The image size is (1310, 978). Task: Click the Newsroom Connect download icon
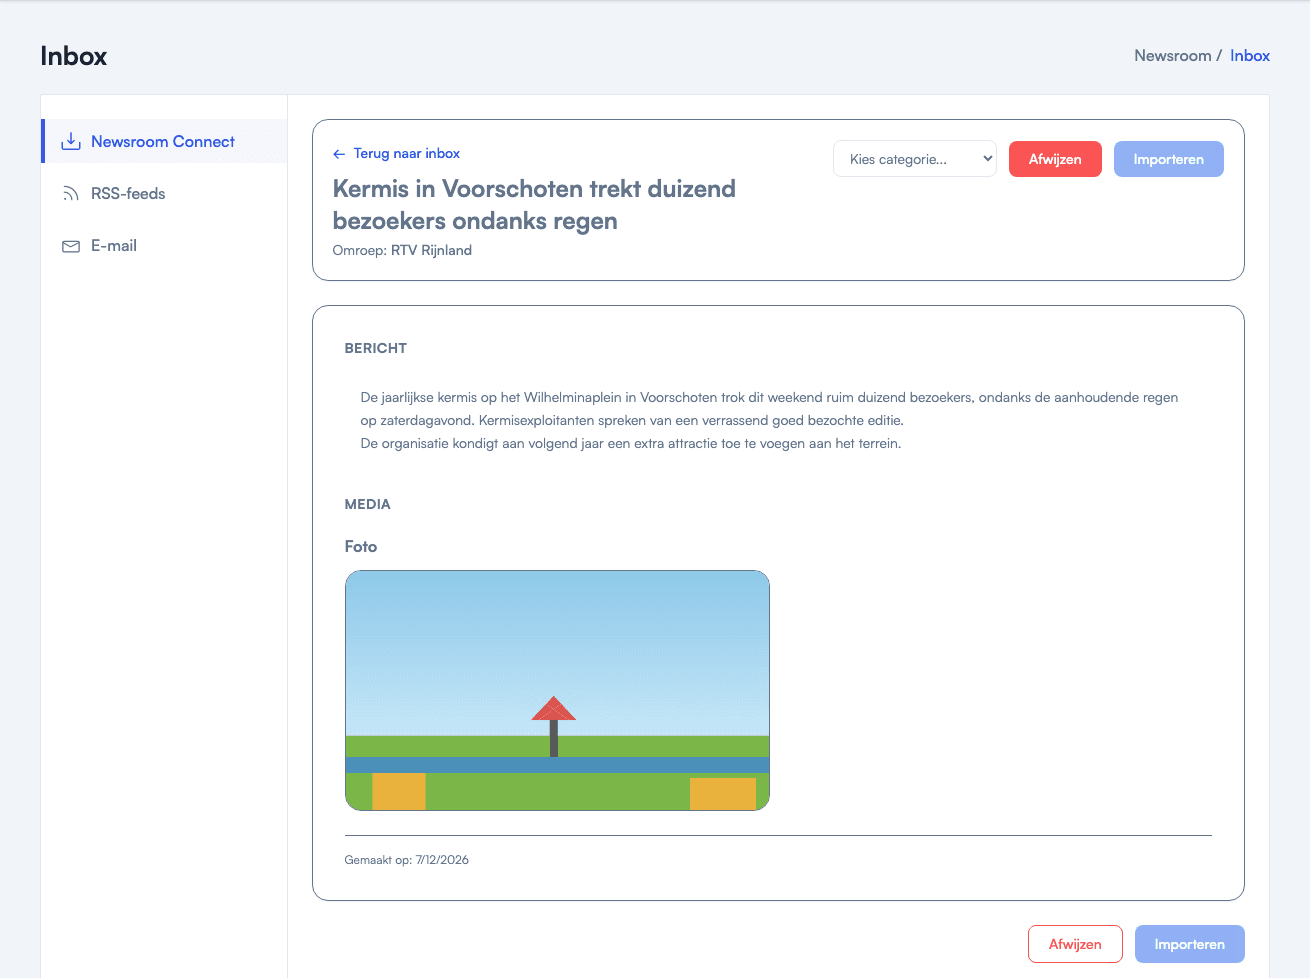point(71,141)
